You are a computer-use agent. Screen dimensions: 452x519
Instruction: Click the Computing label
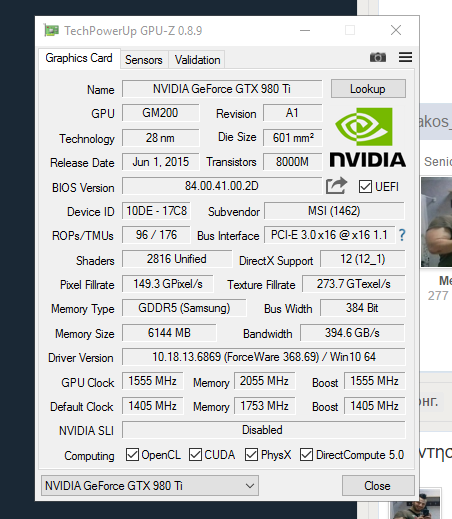(89, 456)
